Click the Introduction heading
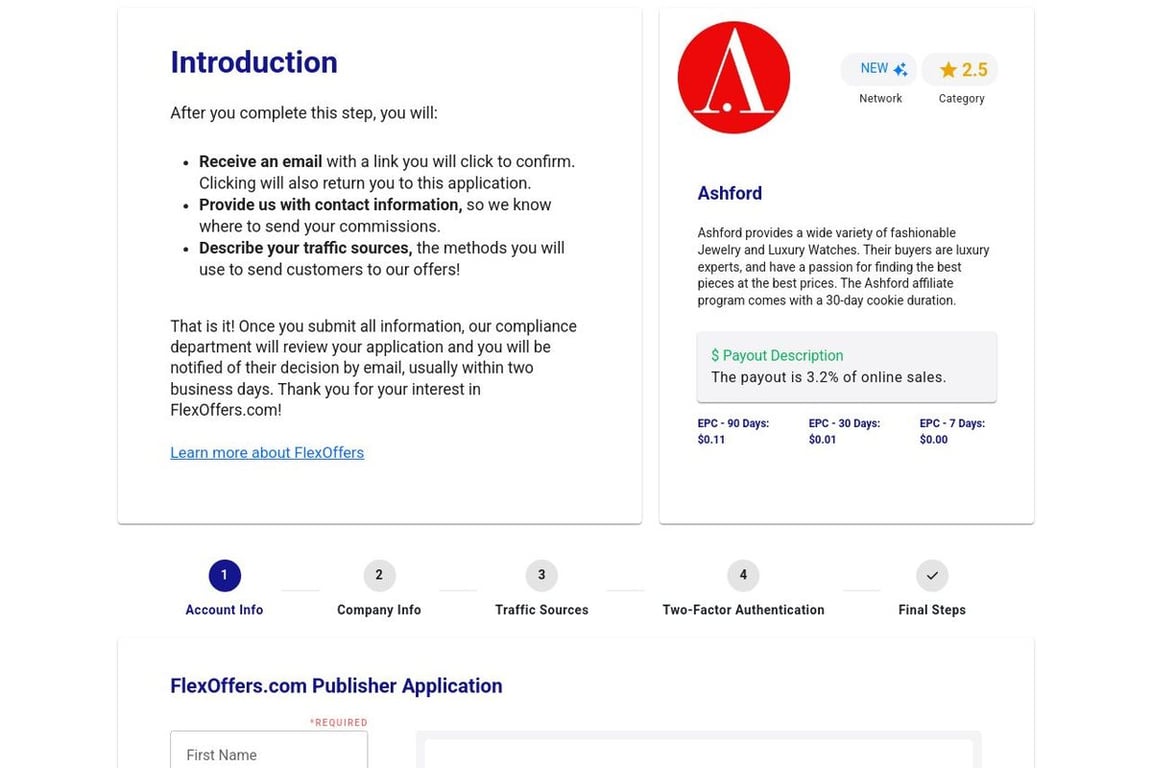This screenshot has height=768, width=1152. tap(253, 62)
